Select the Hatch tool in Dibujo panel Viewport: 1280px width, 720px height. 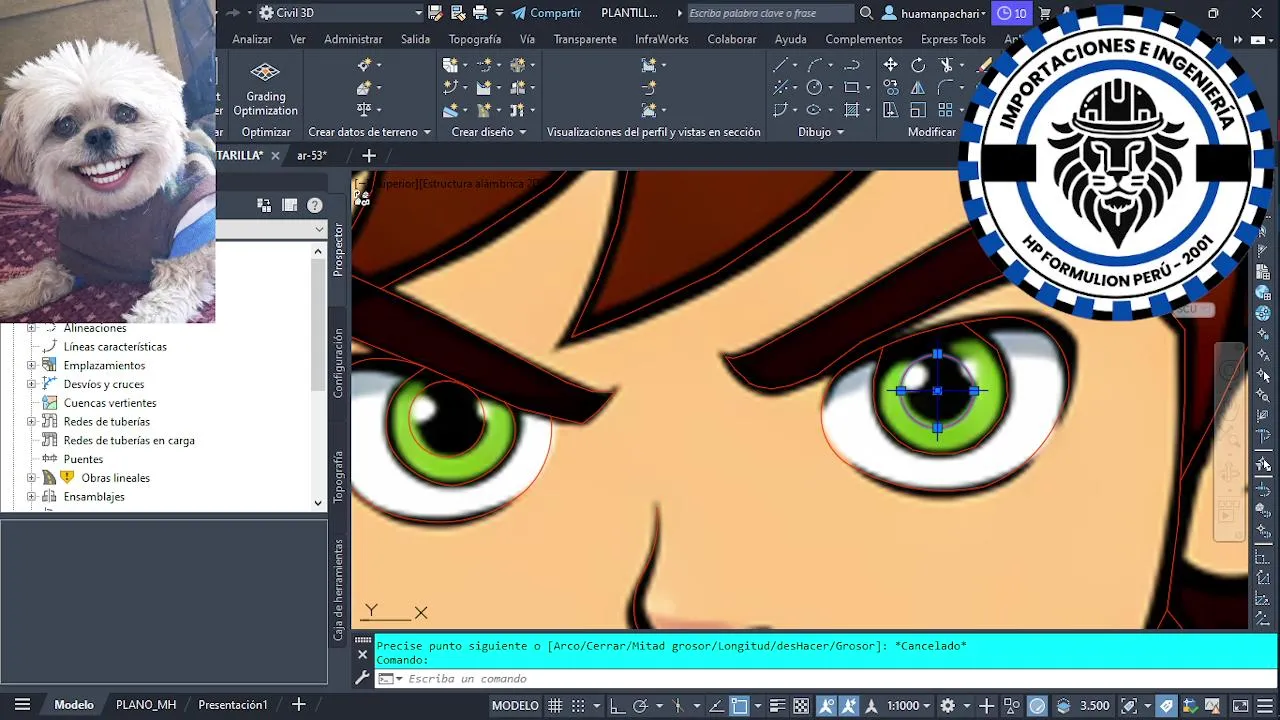click(851, 110)
